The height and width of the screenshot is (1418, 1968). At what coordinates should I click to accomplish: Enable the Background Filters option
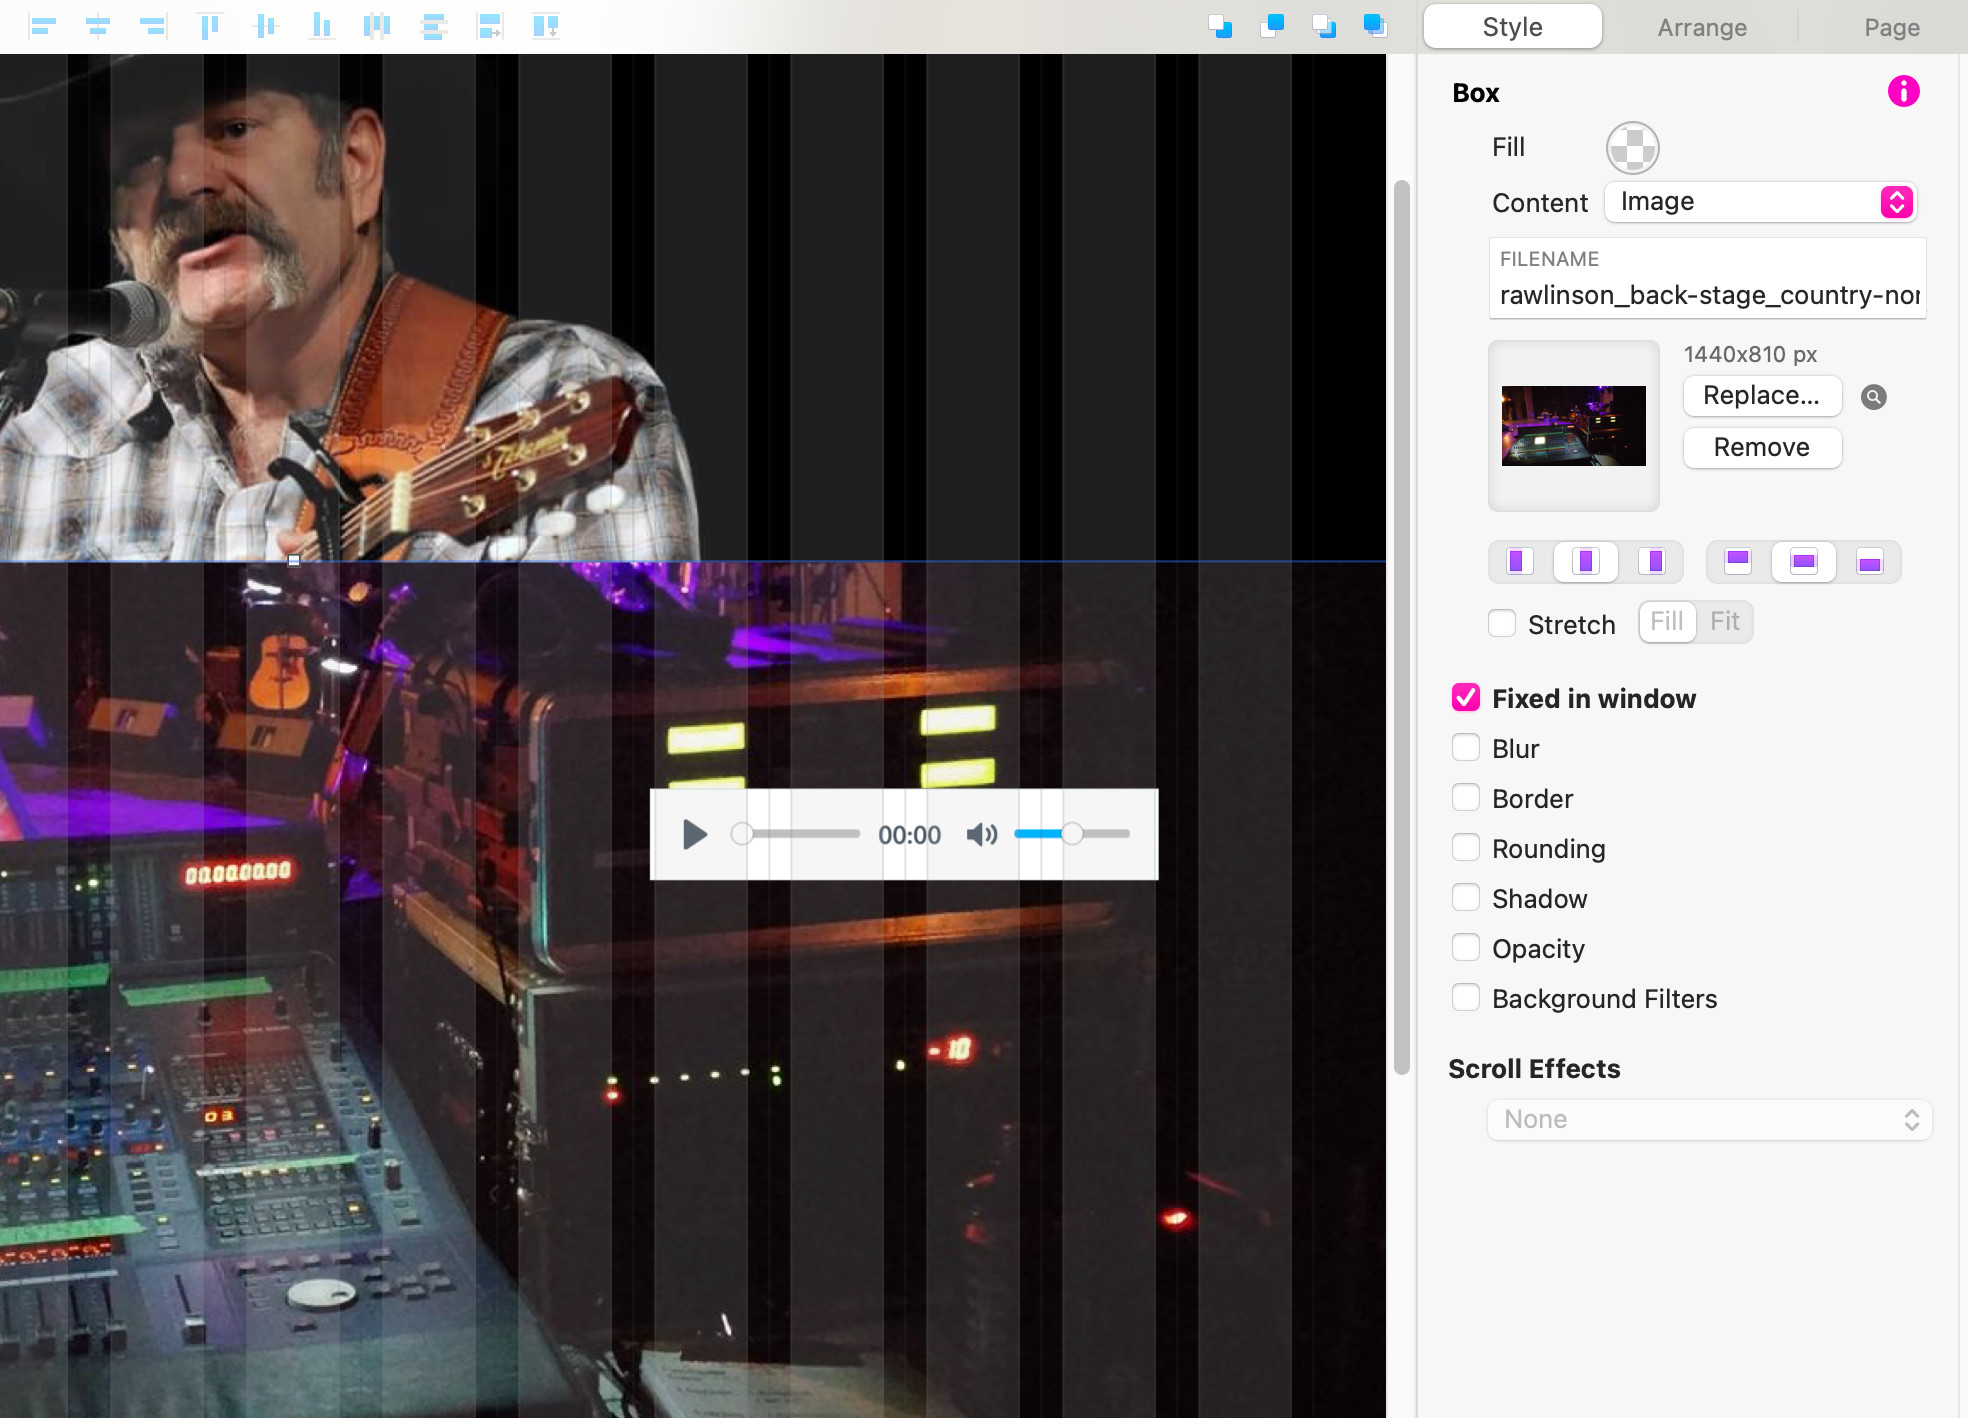pos(1466,998)
